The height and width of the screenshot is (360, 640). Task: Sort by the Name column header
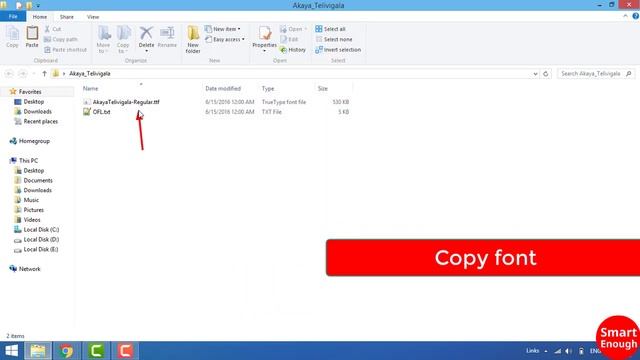pyautogui.click(x=91, y=88)
